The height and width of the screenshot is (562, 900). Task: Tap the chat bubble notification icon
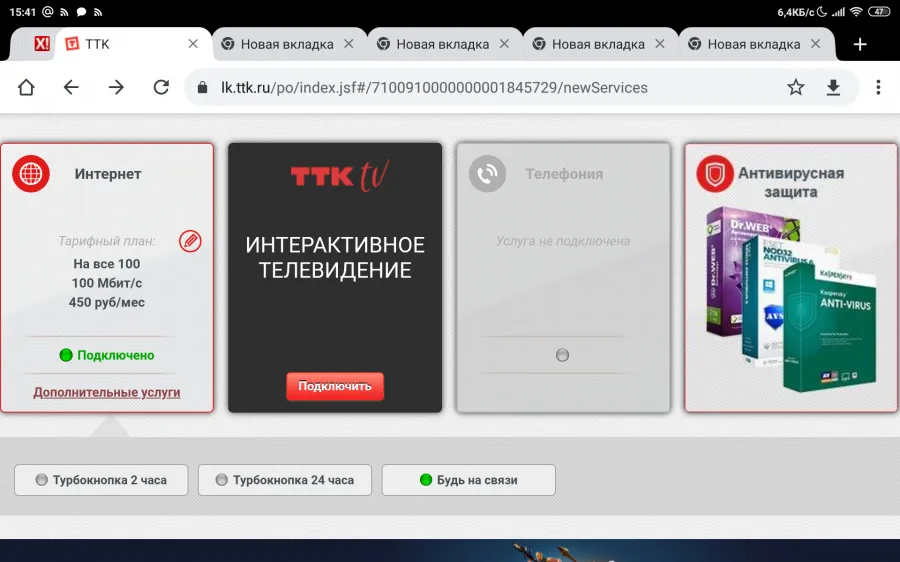(x=82, y=12)
